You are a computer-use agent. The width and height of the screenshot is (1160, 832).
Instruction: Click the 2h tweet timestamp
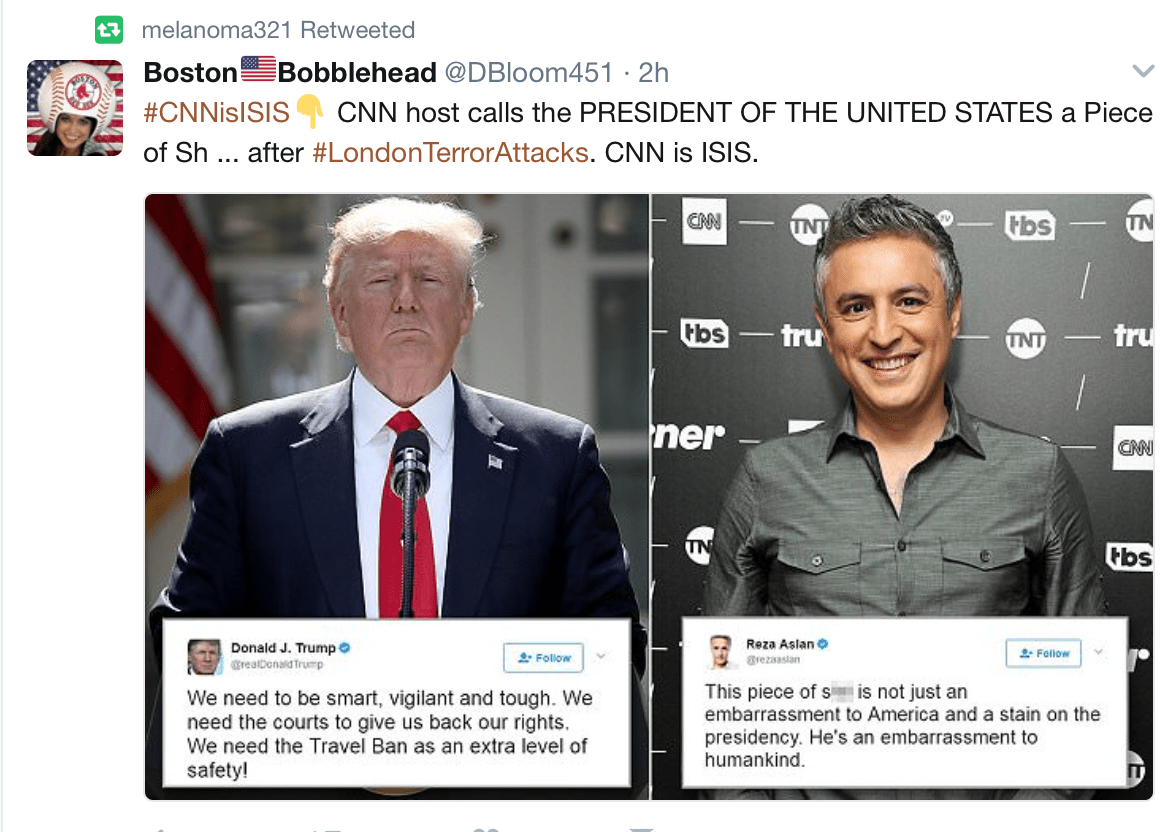(x=653, y=72)
